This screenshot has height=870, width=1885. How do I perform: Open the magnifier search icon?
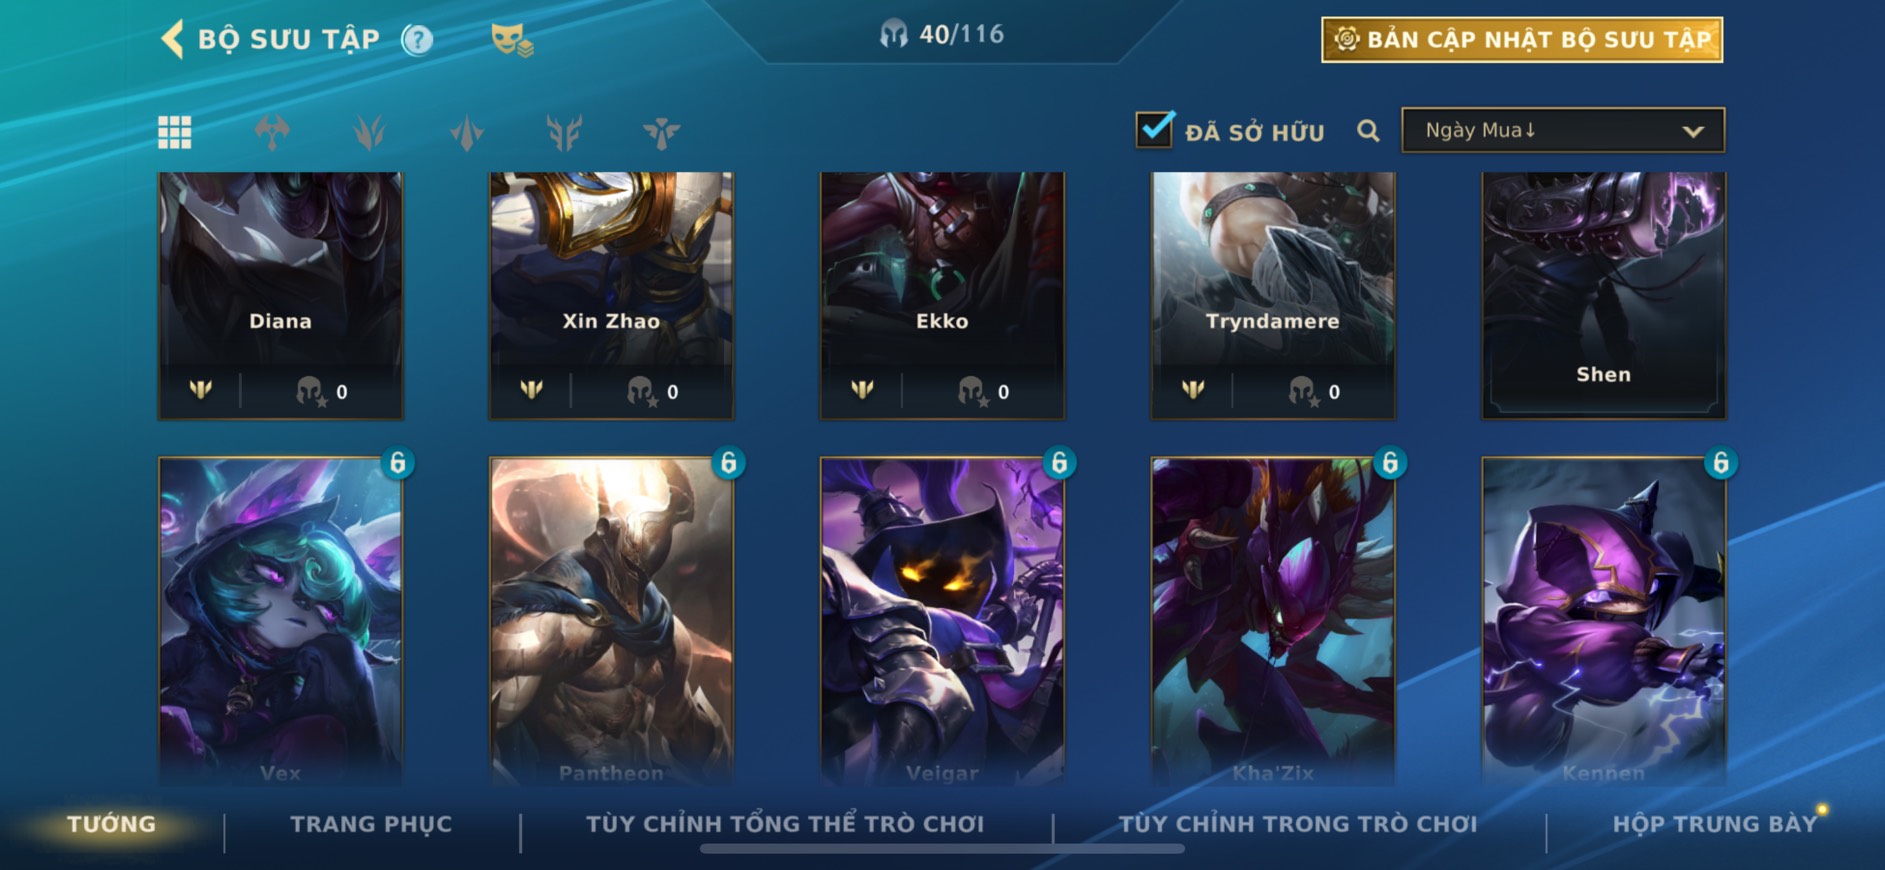(x=1368, y=131)
